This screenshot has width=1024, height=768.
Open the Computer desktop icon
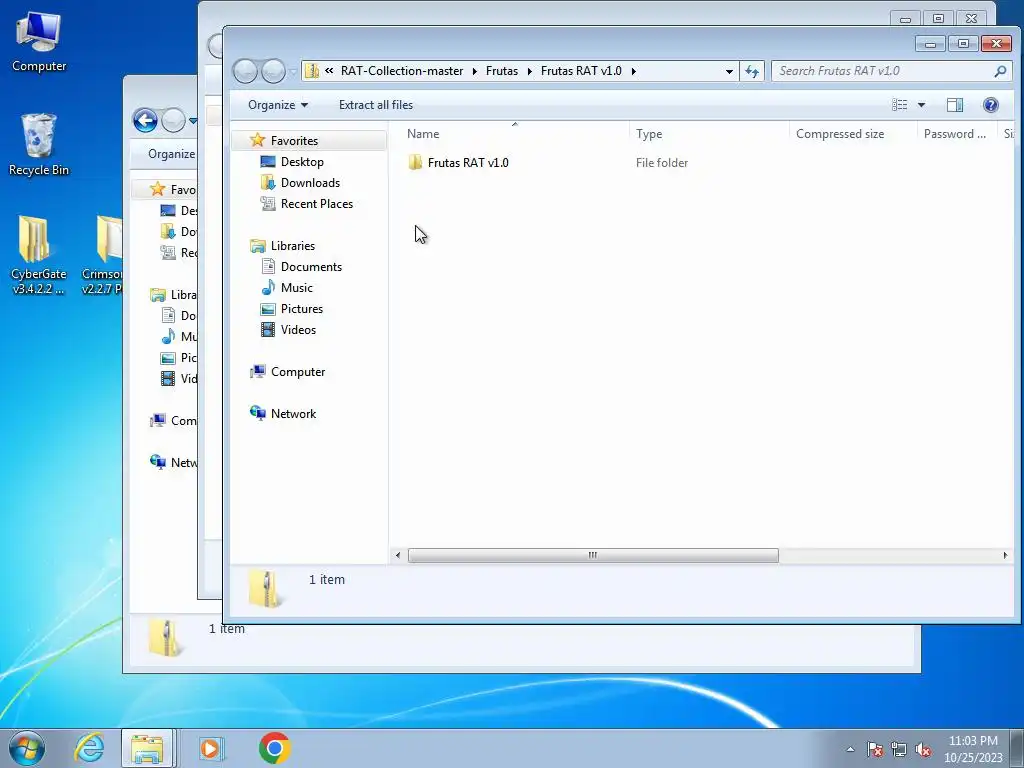(39, 41)
